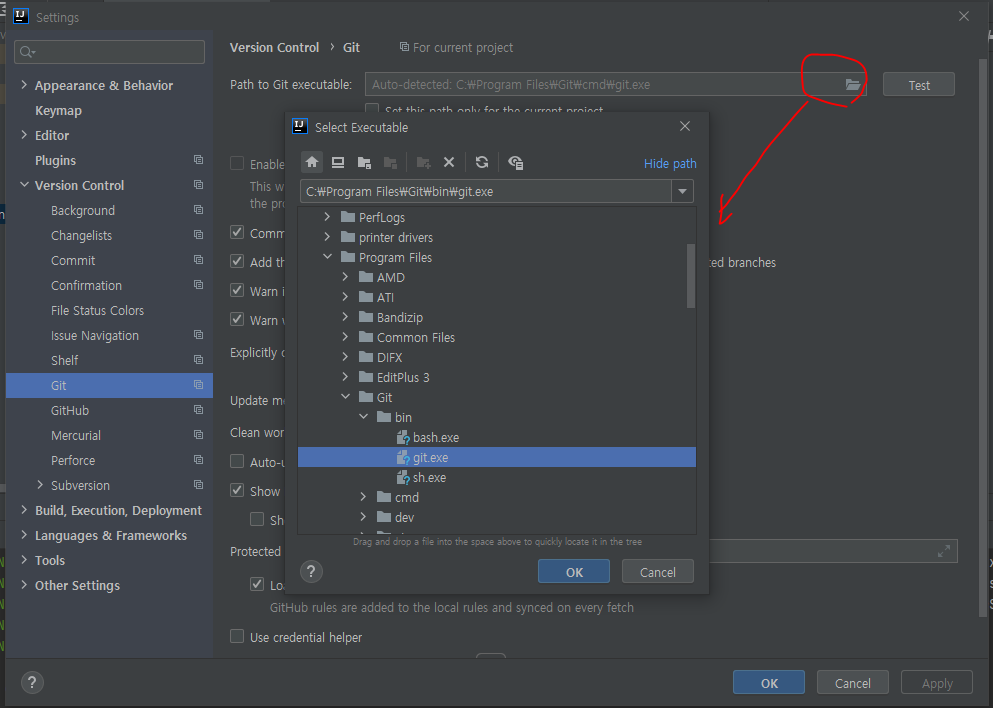Toggle second Warn checkbox
This screenshot has width=993, height=708.
coord(237,319)
